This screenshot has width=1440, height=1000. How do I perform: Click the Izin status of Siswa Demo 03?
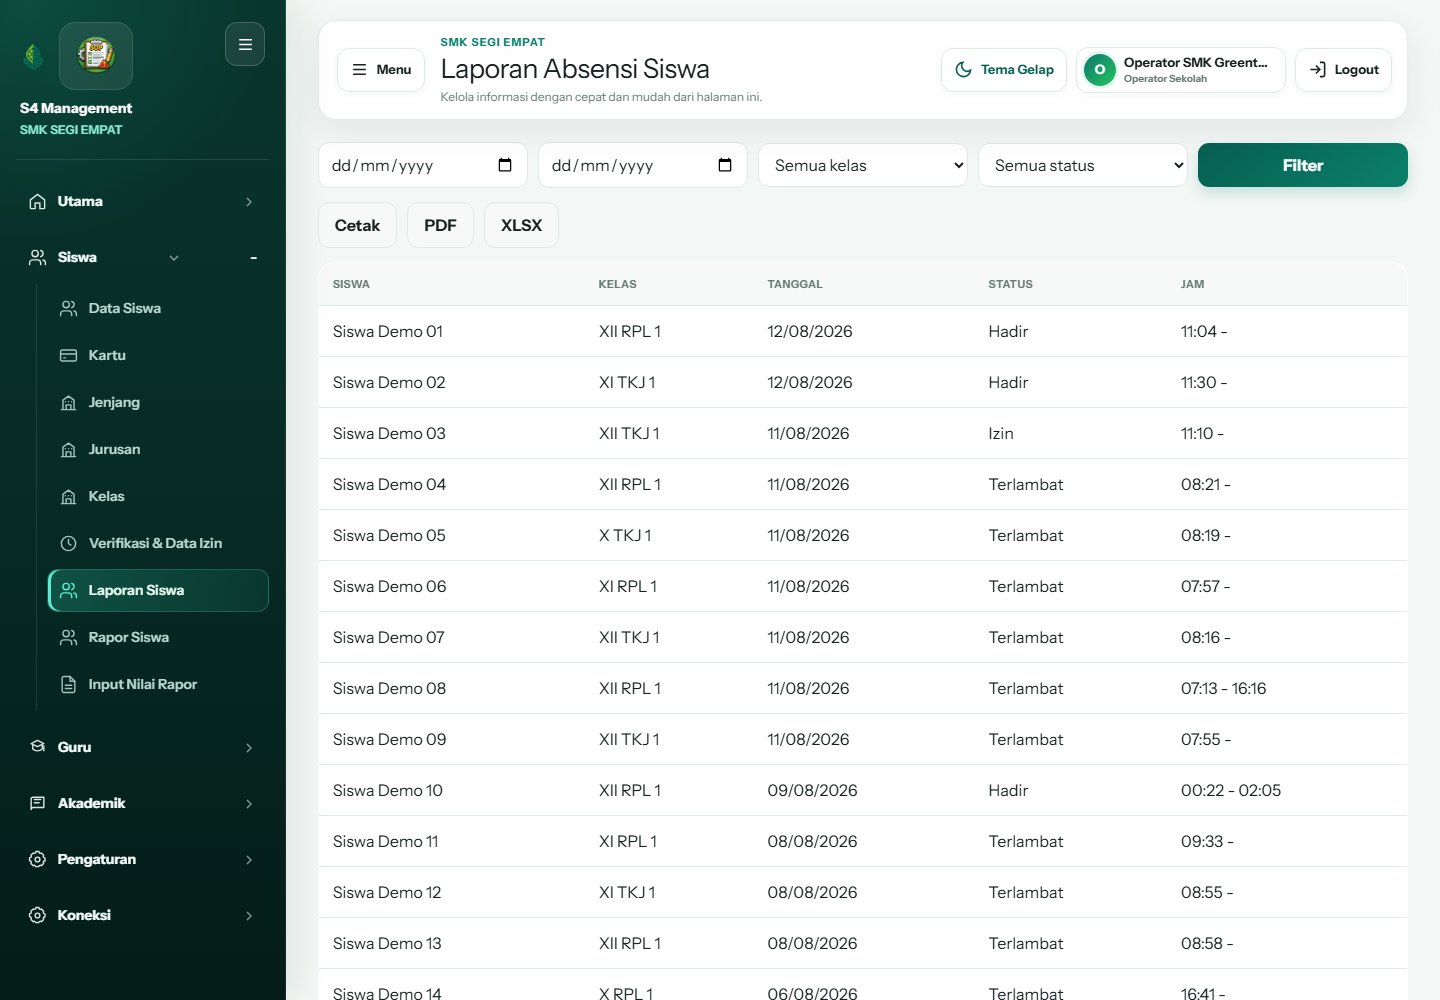[x=1001, y=433]
